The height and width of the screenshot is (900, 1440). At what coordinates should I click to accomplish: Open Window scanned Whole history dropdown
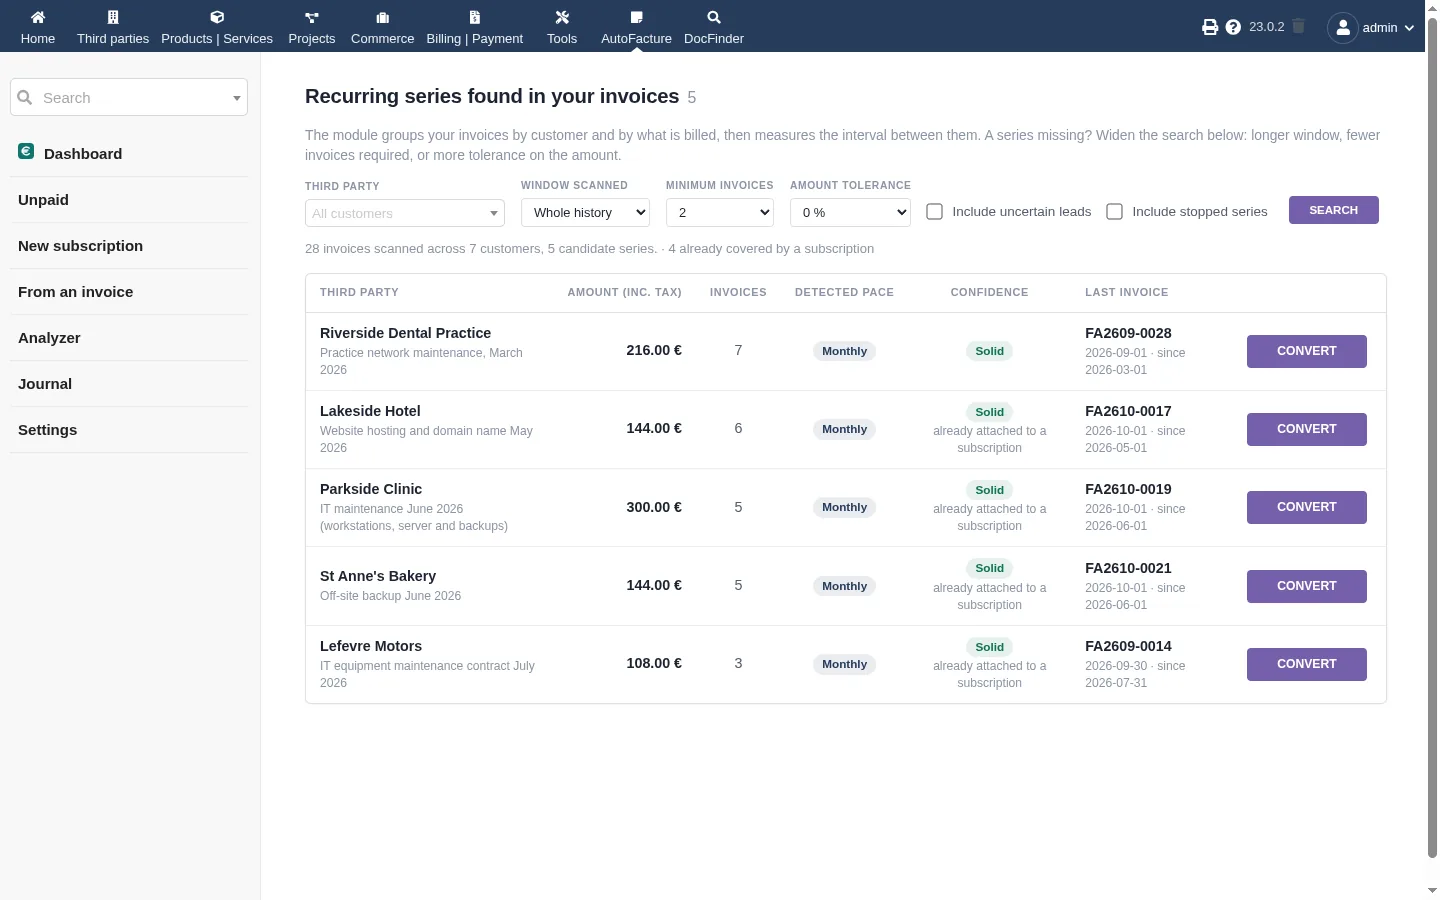(x=585, y=212)
